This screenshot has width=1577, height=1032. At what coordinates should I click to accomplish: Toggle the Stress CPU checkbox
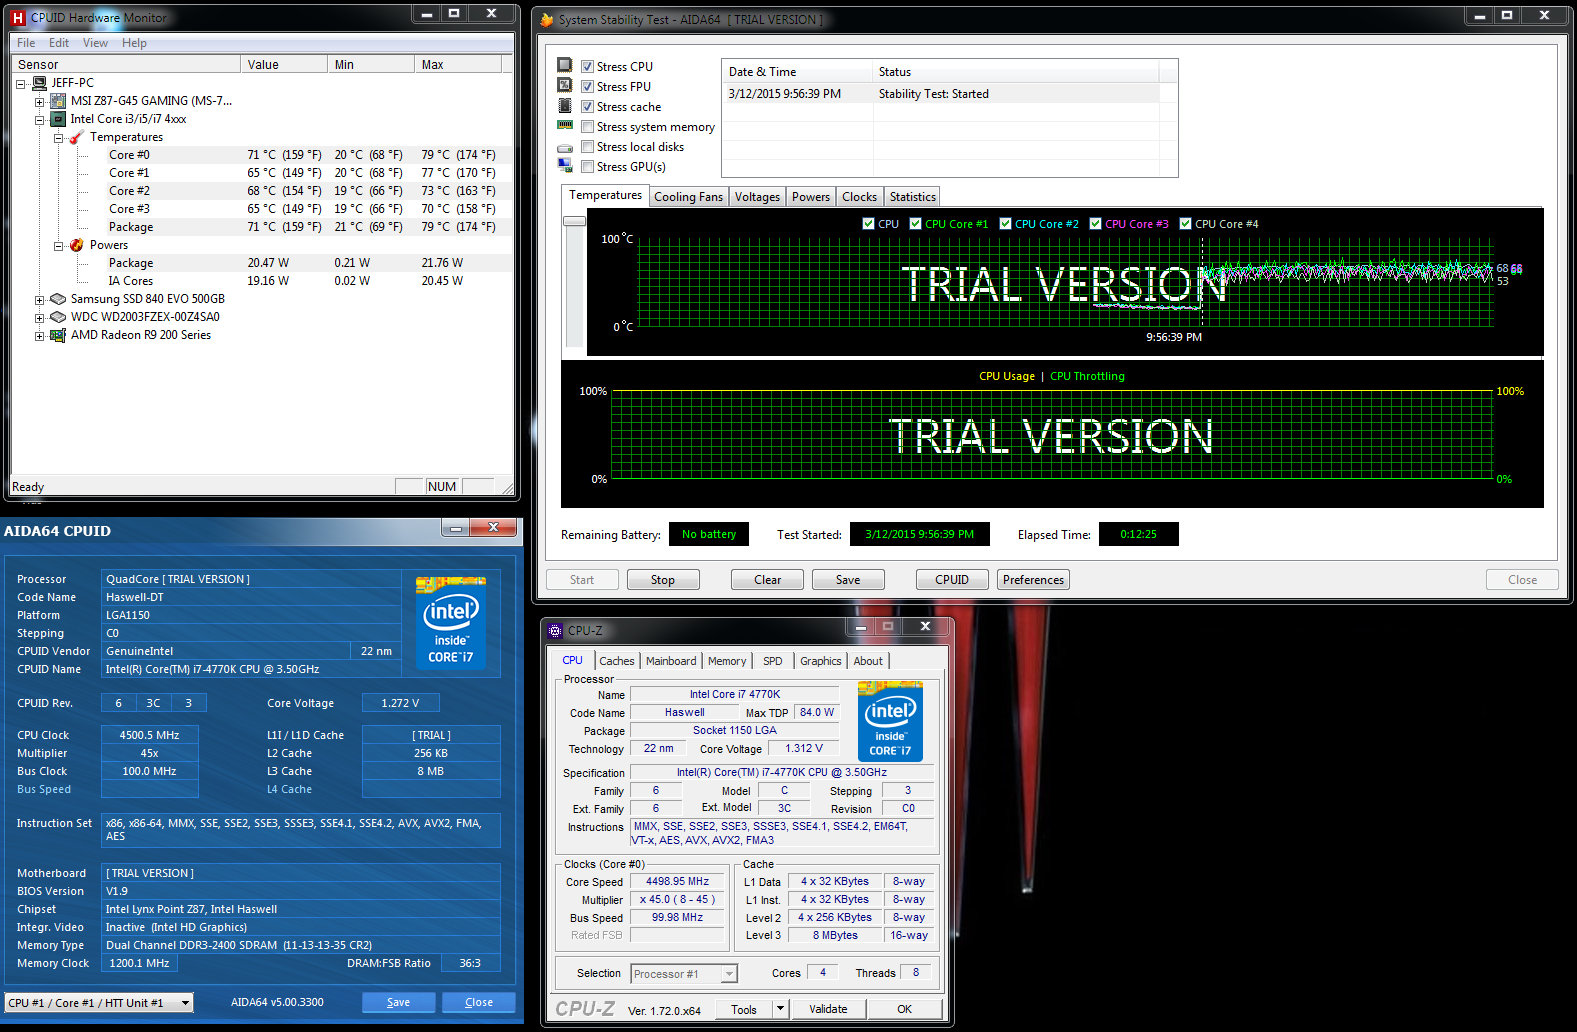[588, 67]
